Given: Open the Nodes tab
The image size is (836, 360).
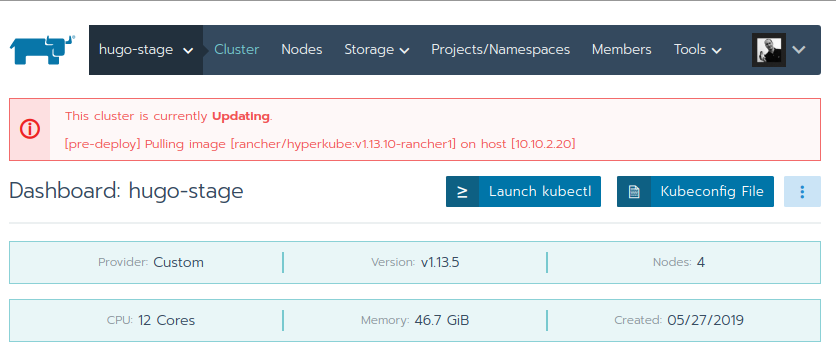Looking at the screenshot, I should click(x=302, y=50).
